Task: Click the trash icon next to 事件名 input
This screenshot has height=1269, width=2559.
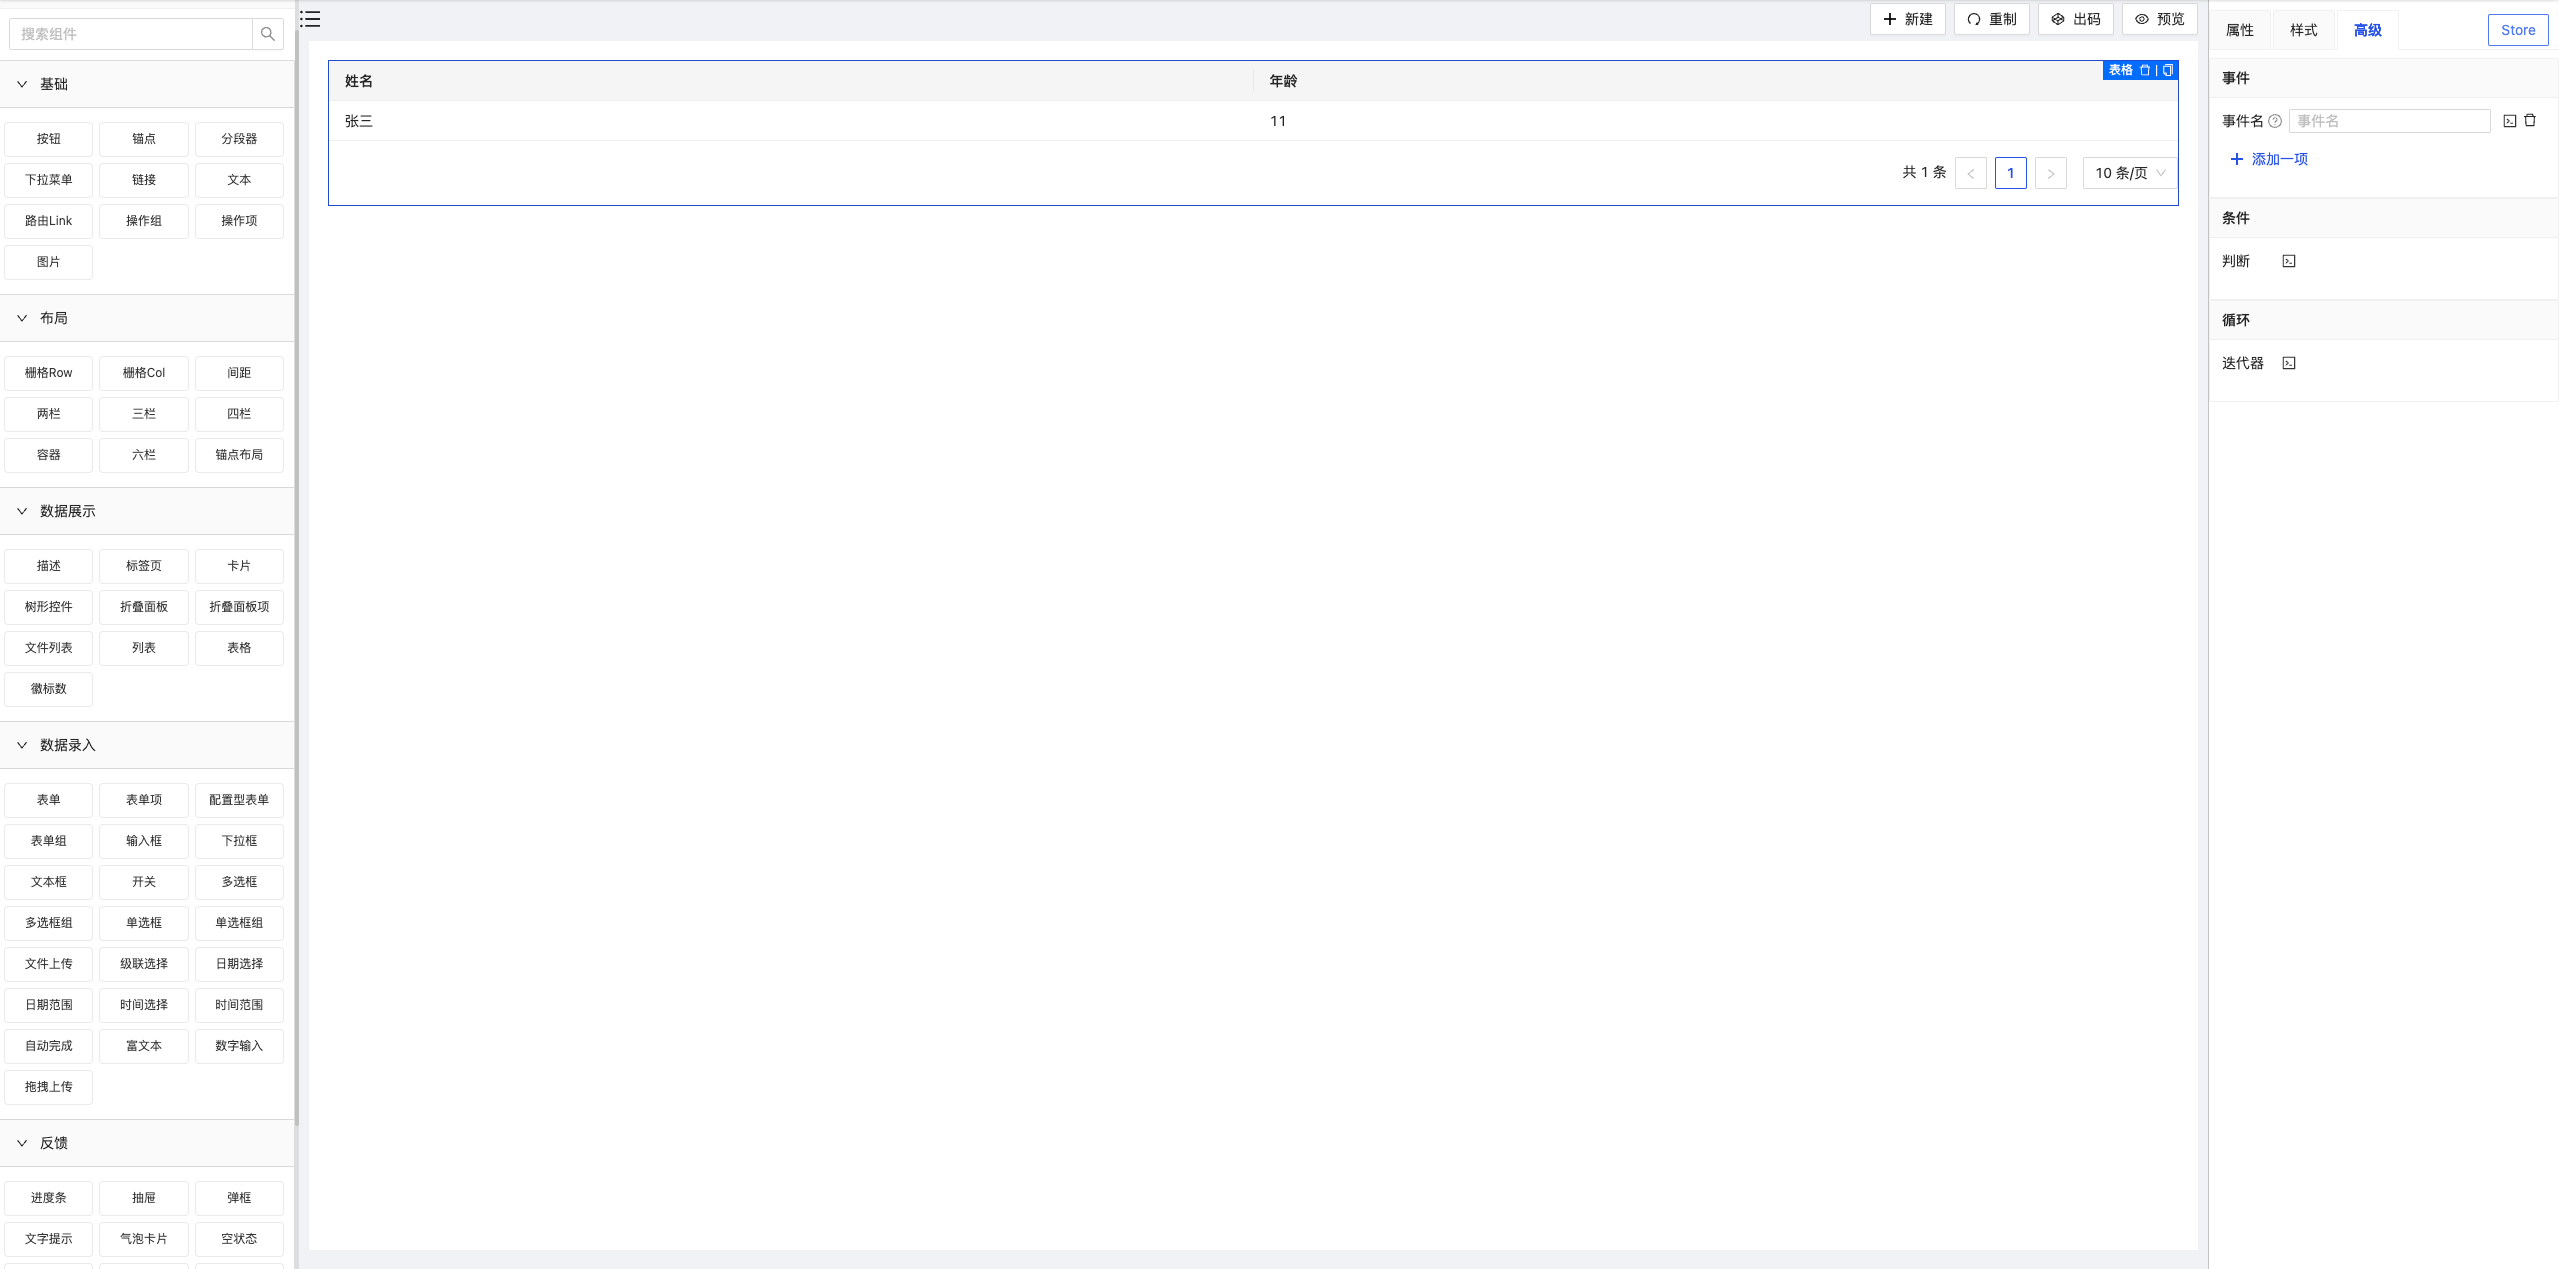Action: click(2530, 121)
